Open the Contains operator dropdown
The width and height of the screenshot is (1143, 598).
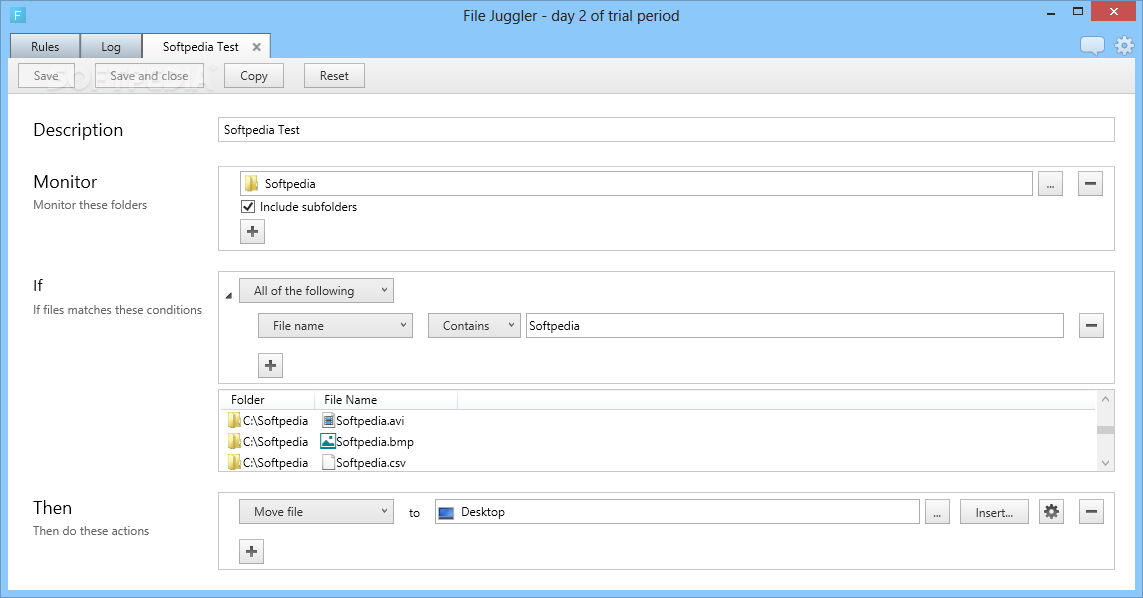pyautogui.click(x=475, y=325)
